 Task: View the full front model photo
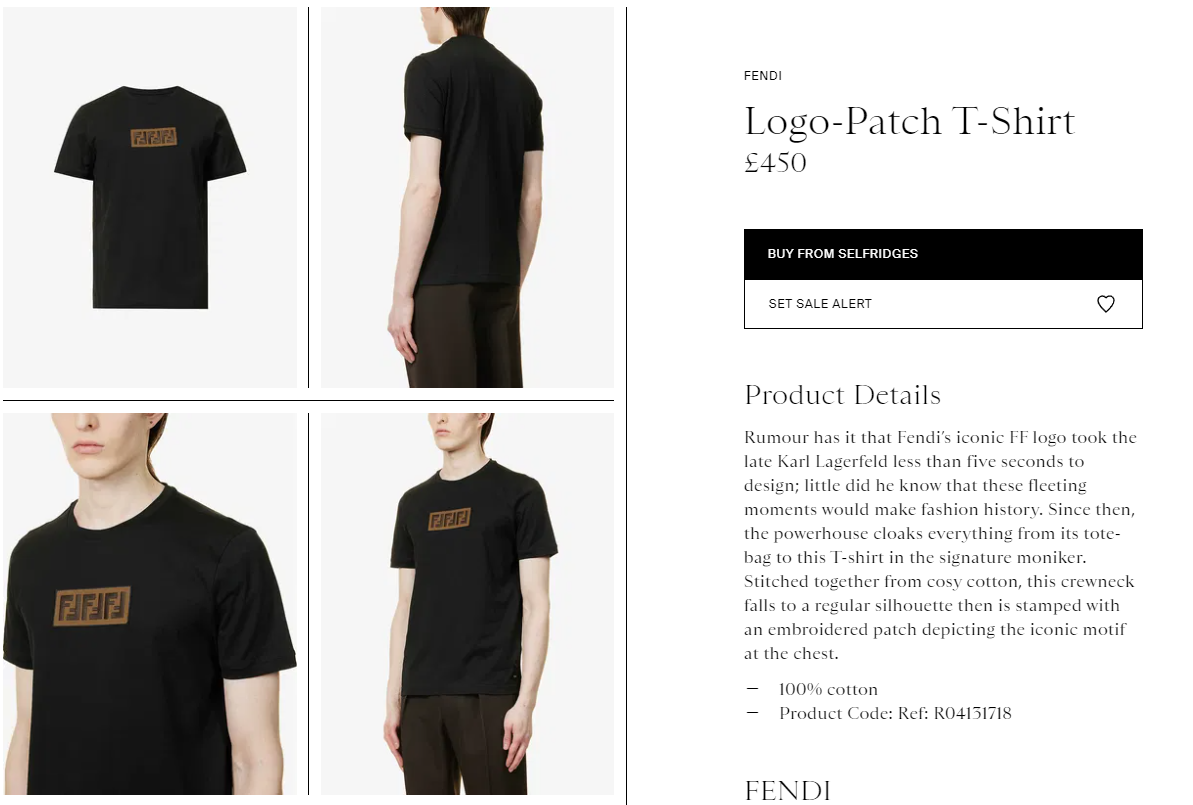[x=467, y=604]
